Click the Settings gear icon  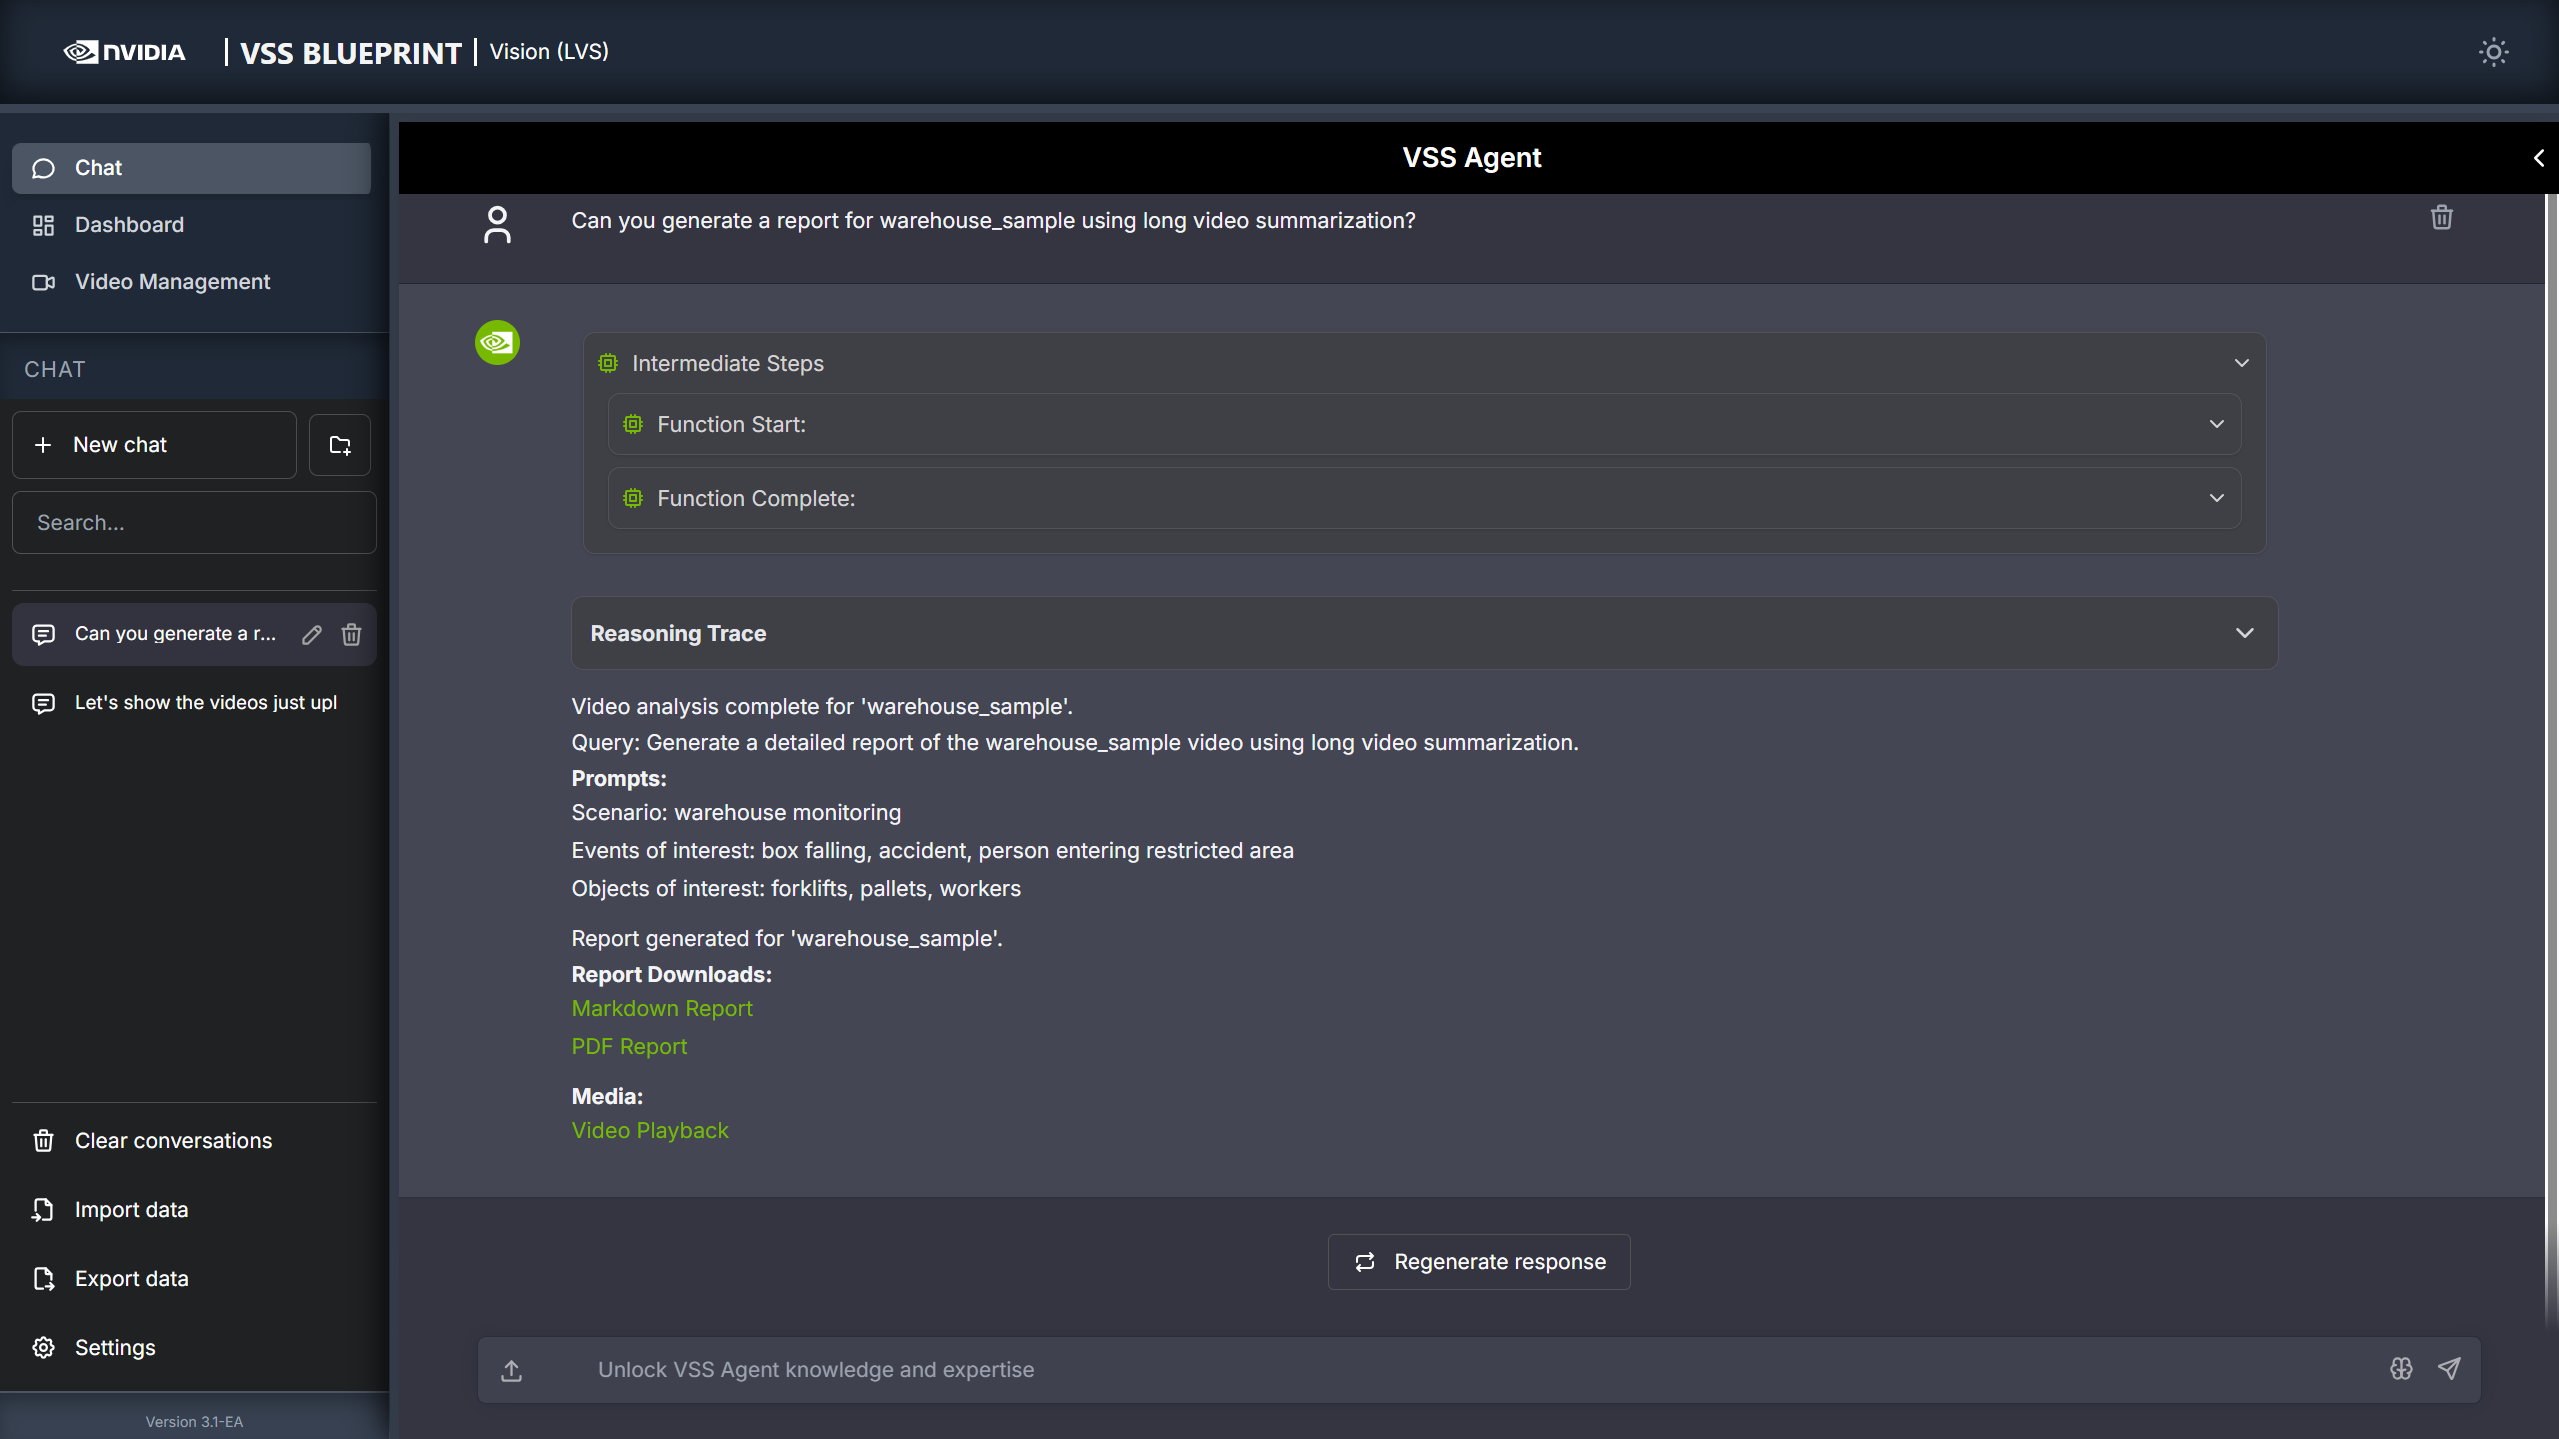pos(43,1347)
